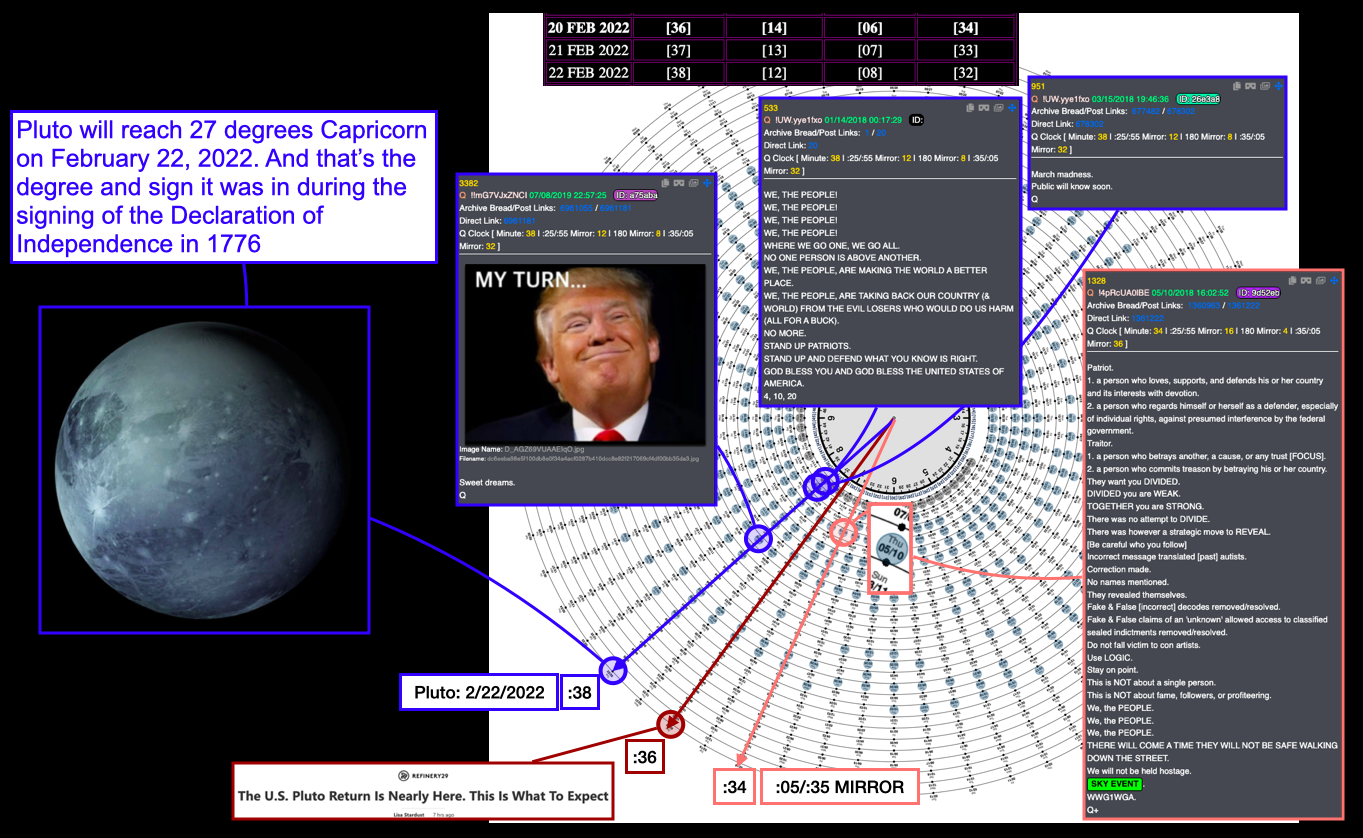Click post number 951

click(x=1038, y=86)
